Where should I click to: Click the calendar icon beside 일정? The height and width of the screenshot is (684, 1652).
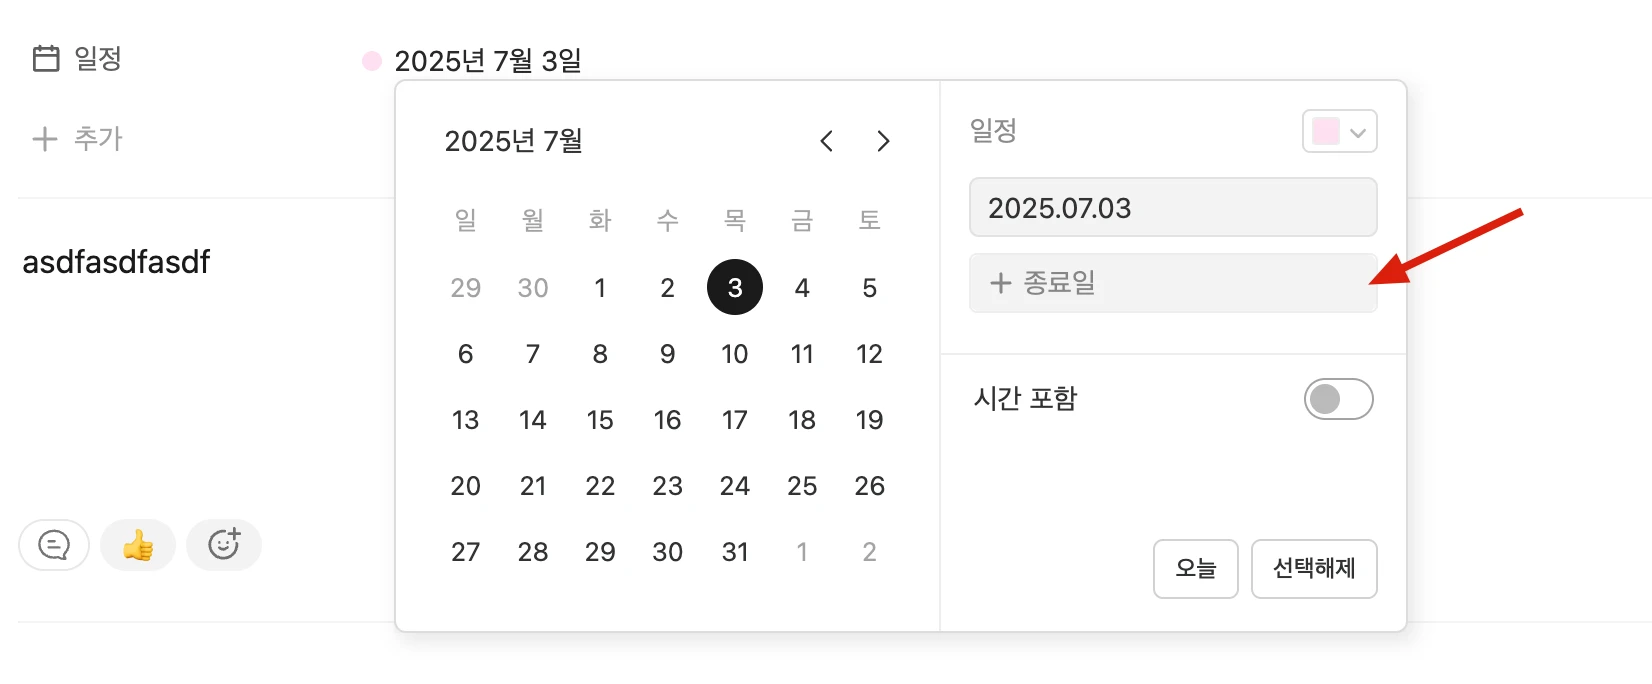[x=46, y=58]
